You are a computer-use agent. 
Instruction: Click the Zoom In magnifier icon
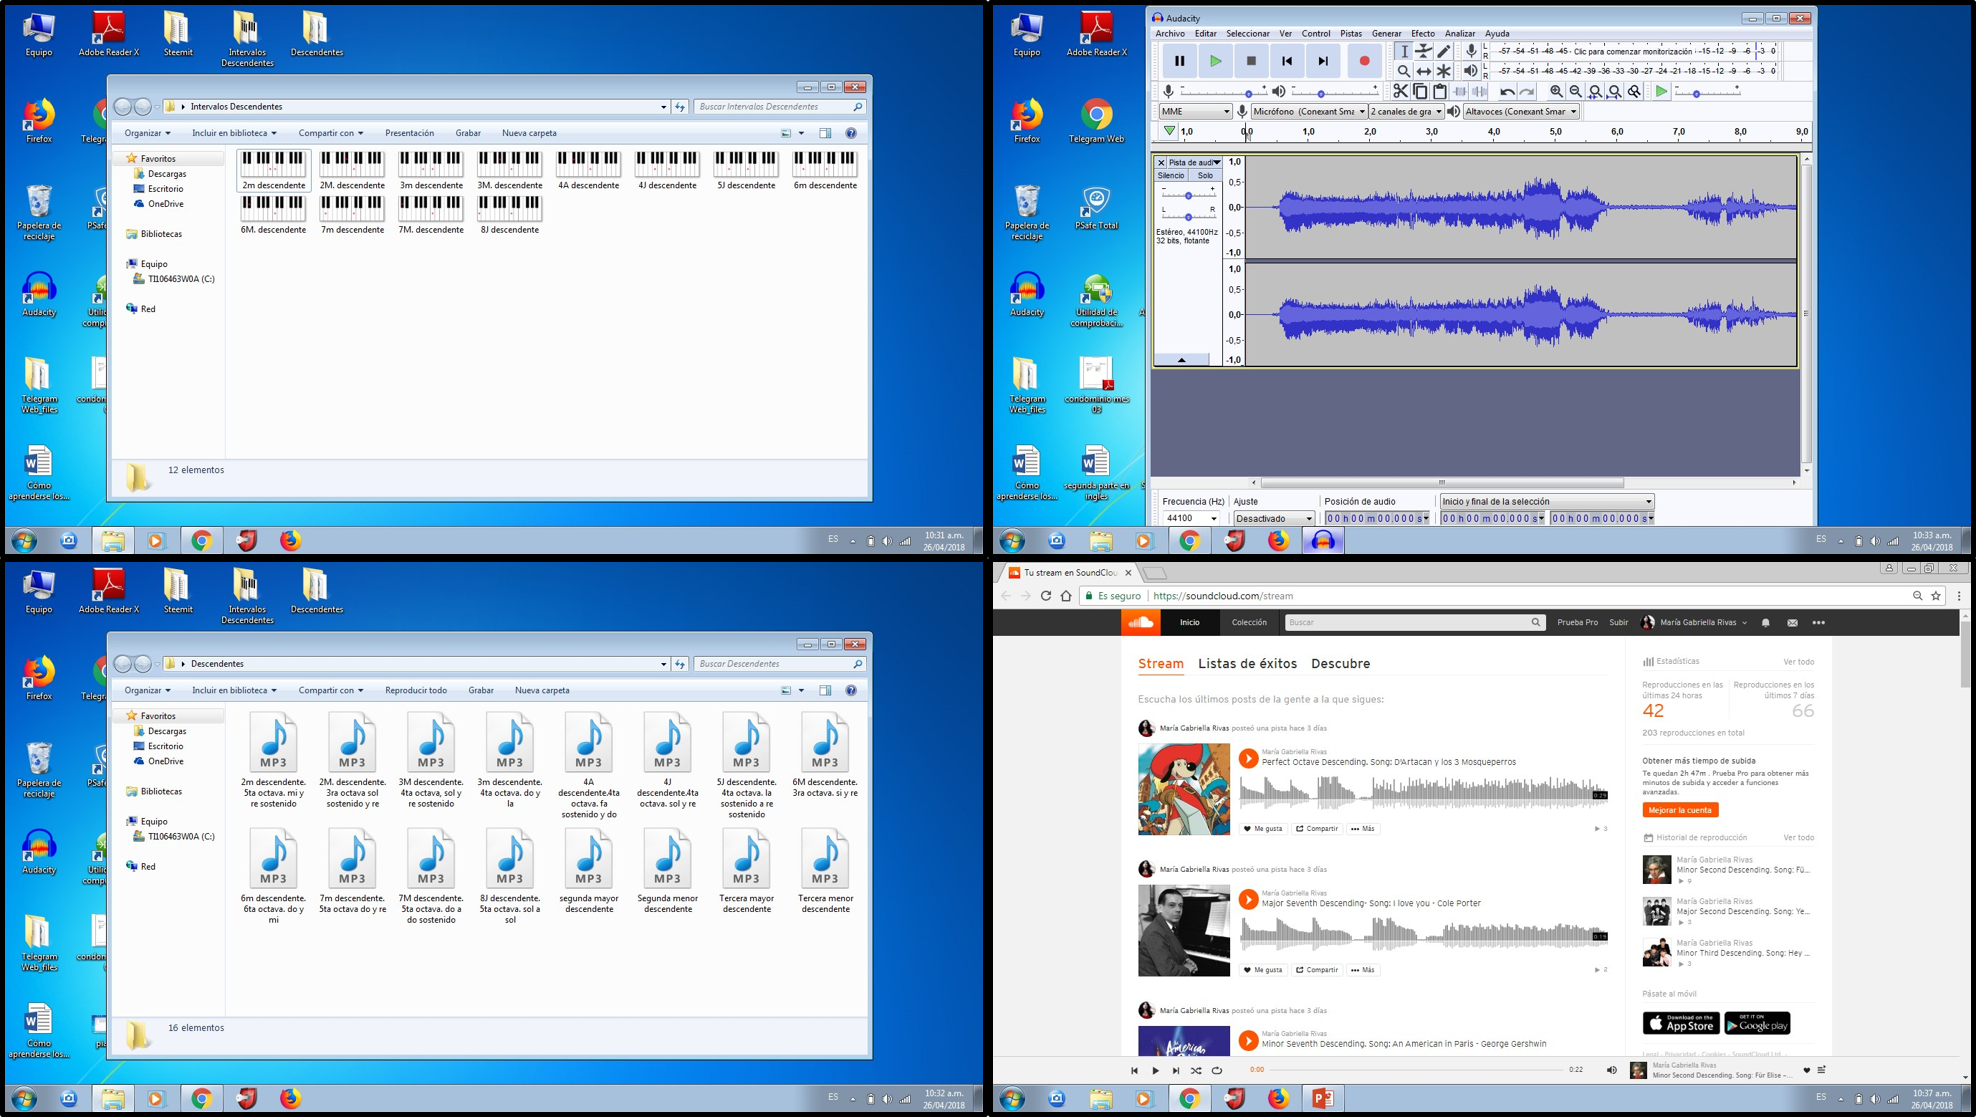coord(1556,92)
